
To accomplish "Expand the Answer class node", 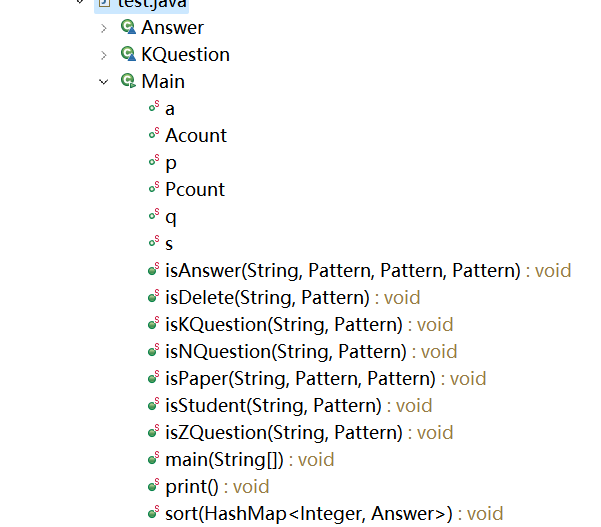I will coord(103,28).
